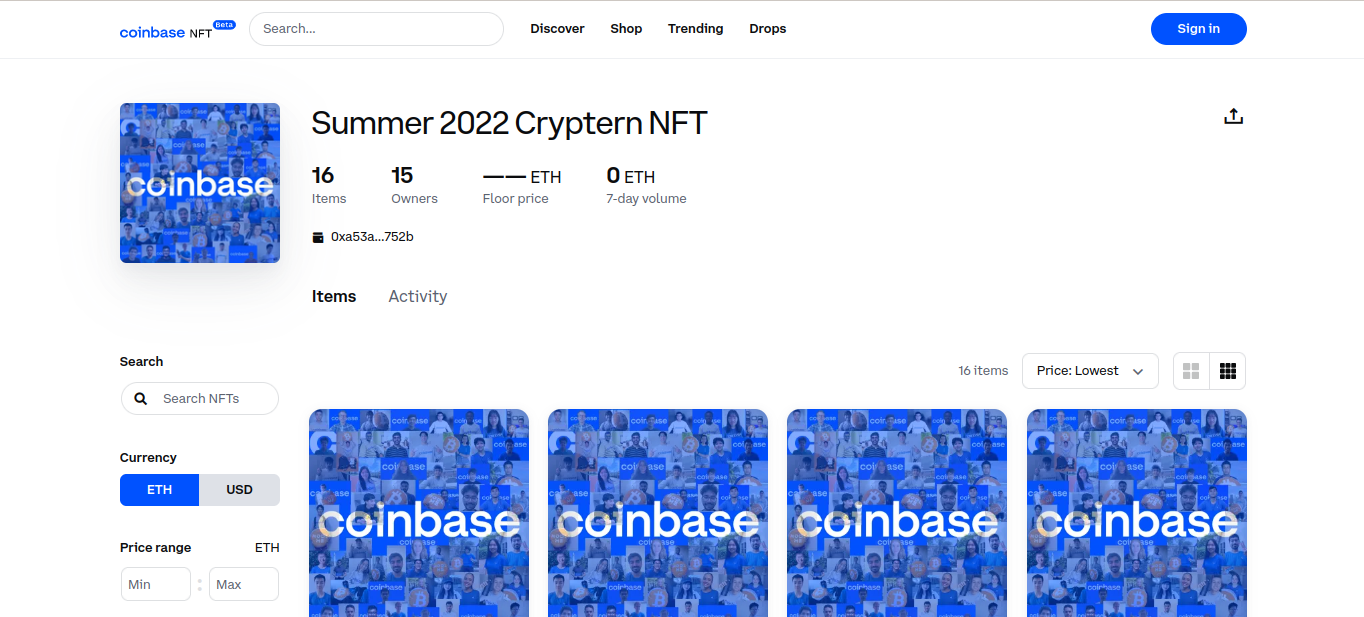This screenshot has height=617, width=1364.
Task: Open the third NFT card
Action: [x=897, y=513]
